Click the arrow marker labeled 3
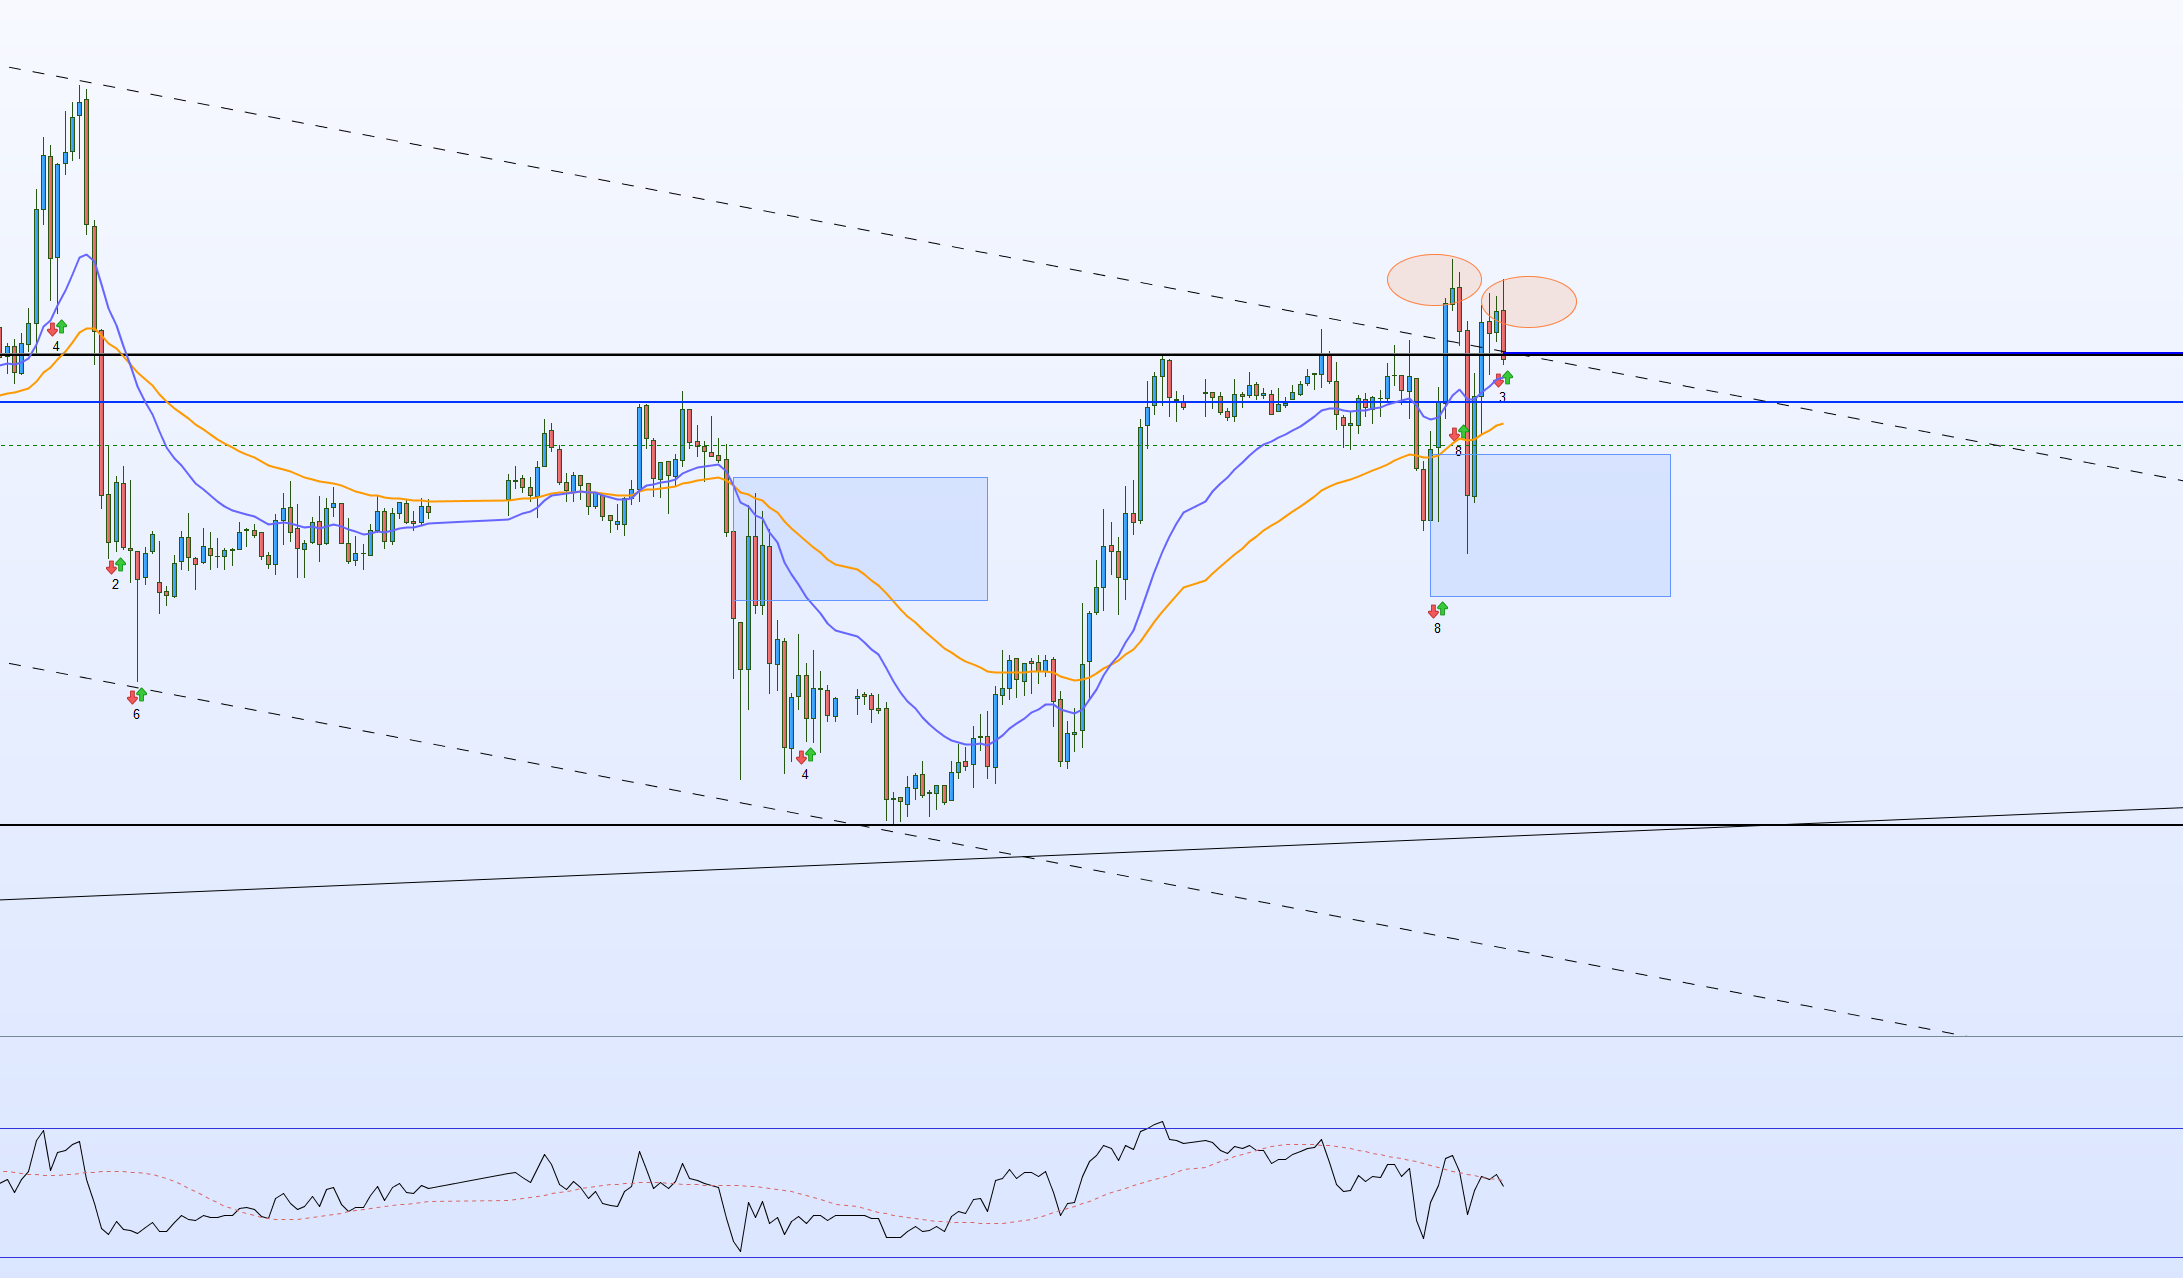 tap(1503, 379)
